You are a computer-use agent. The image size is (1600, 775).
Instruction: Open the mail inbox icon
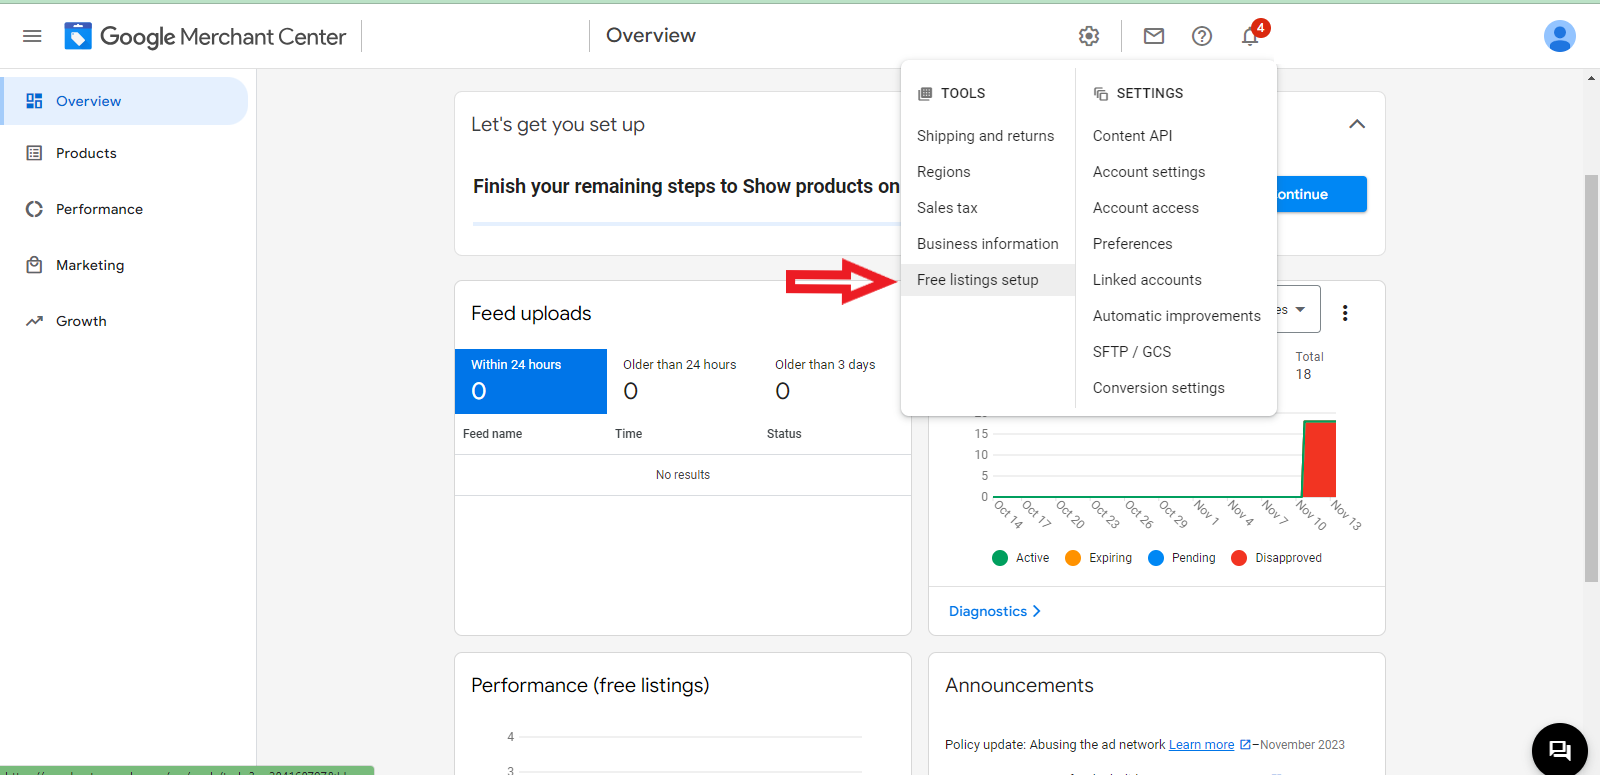pos(1154,36)
